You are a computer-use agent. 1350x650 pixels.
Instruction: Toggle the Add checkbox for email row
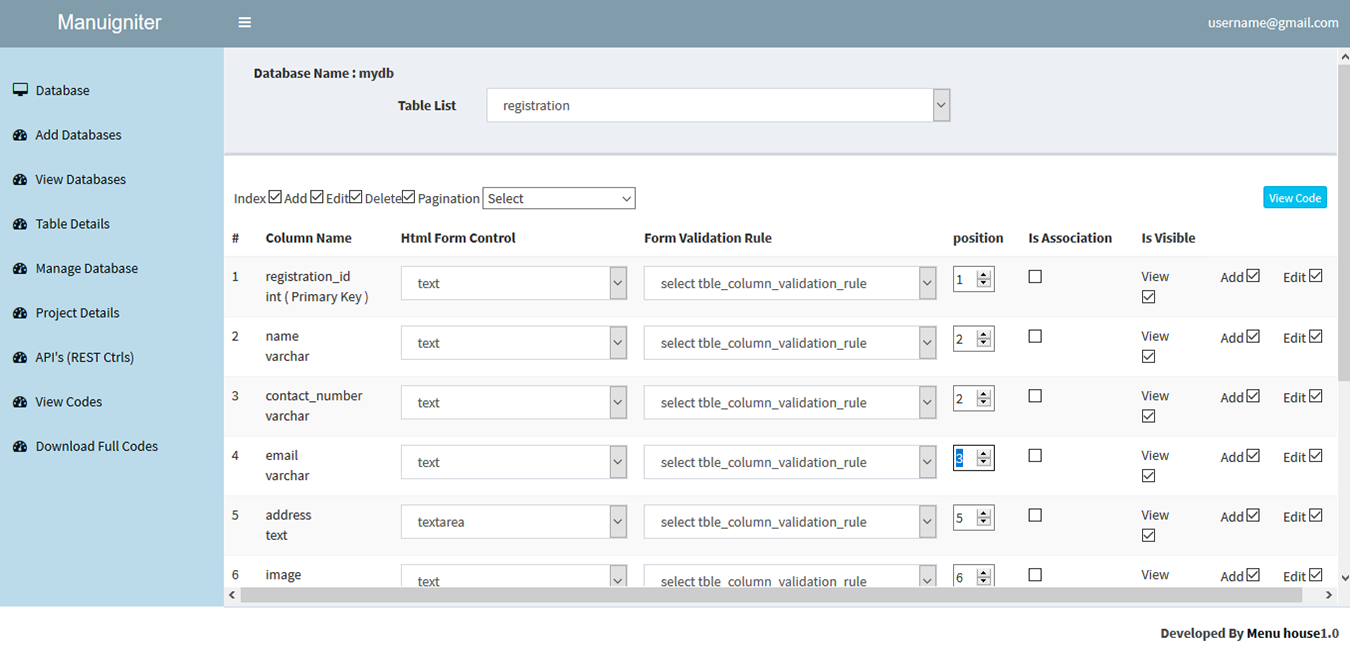(1253, 456)
